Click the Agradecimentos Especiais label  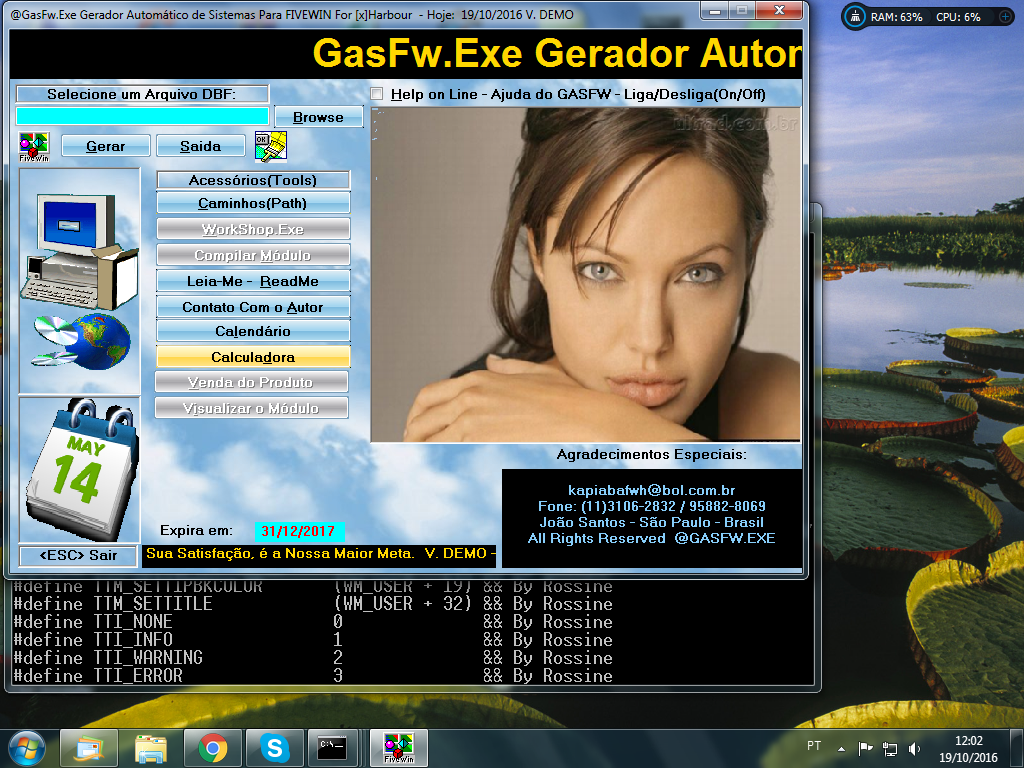[651, 455]
